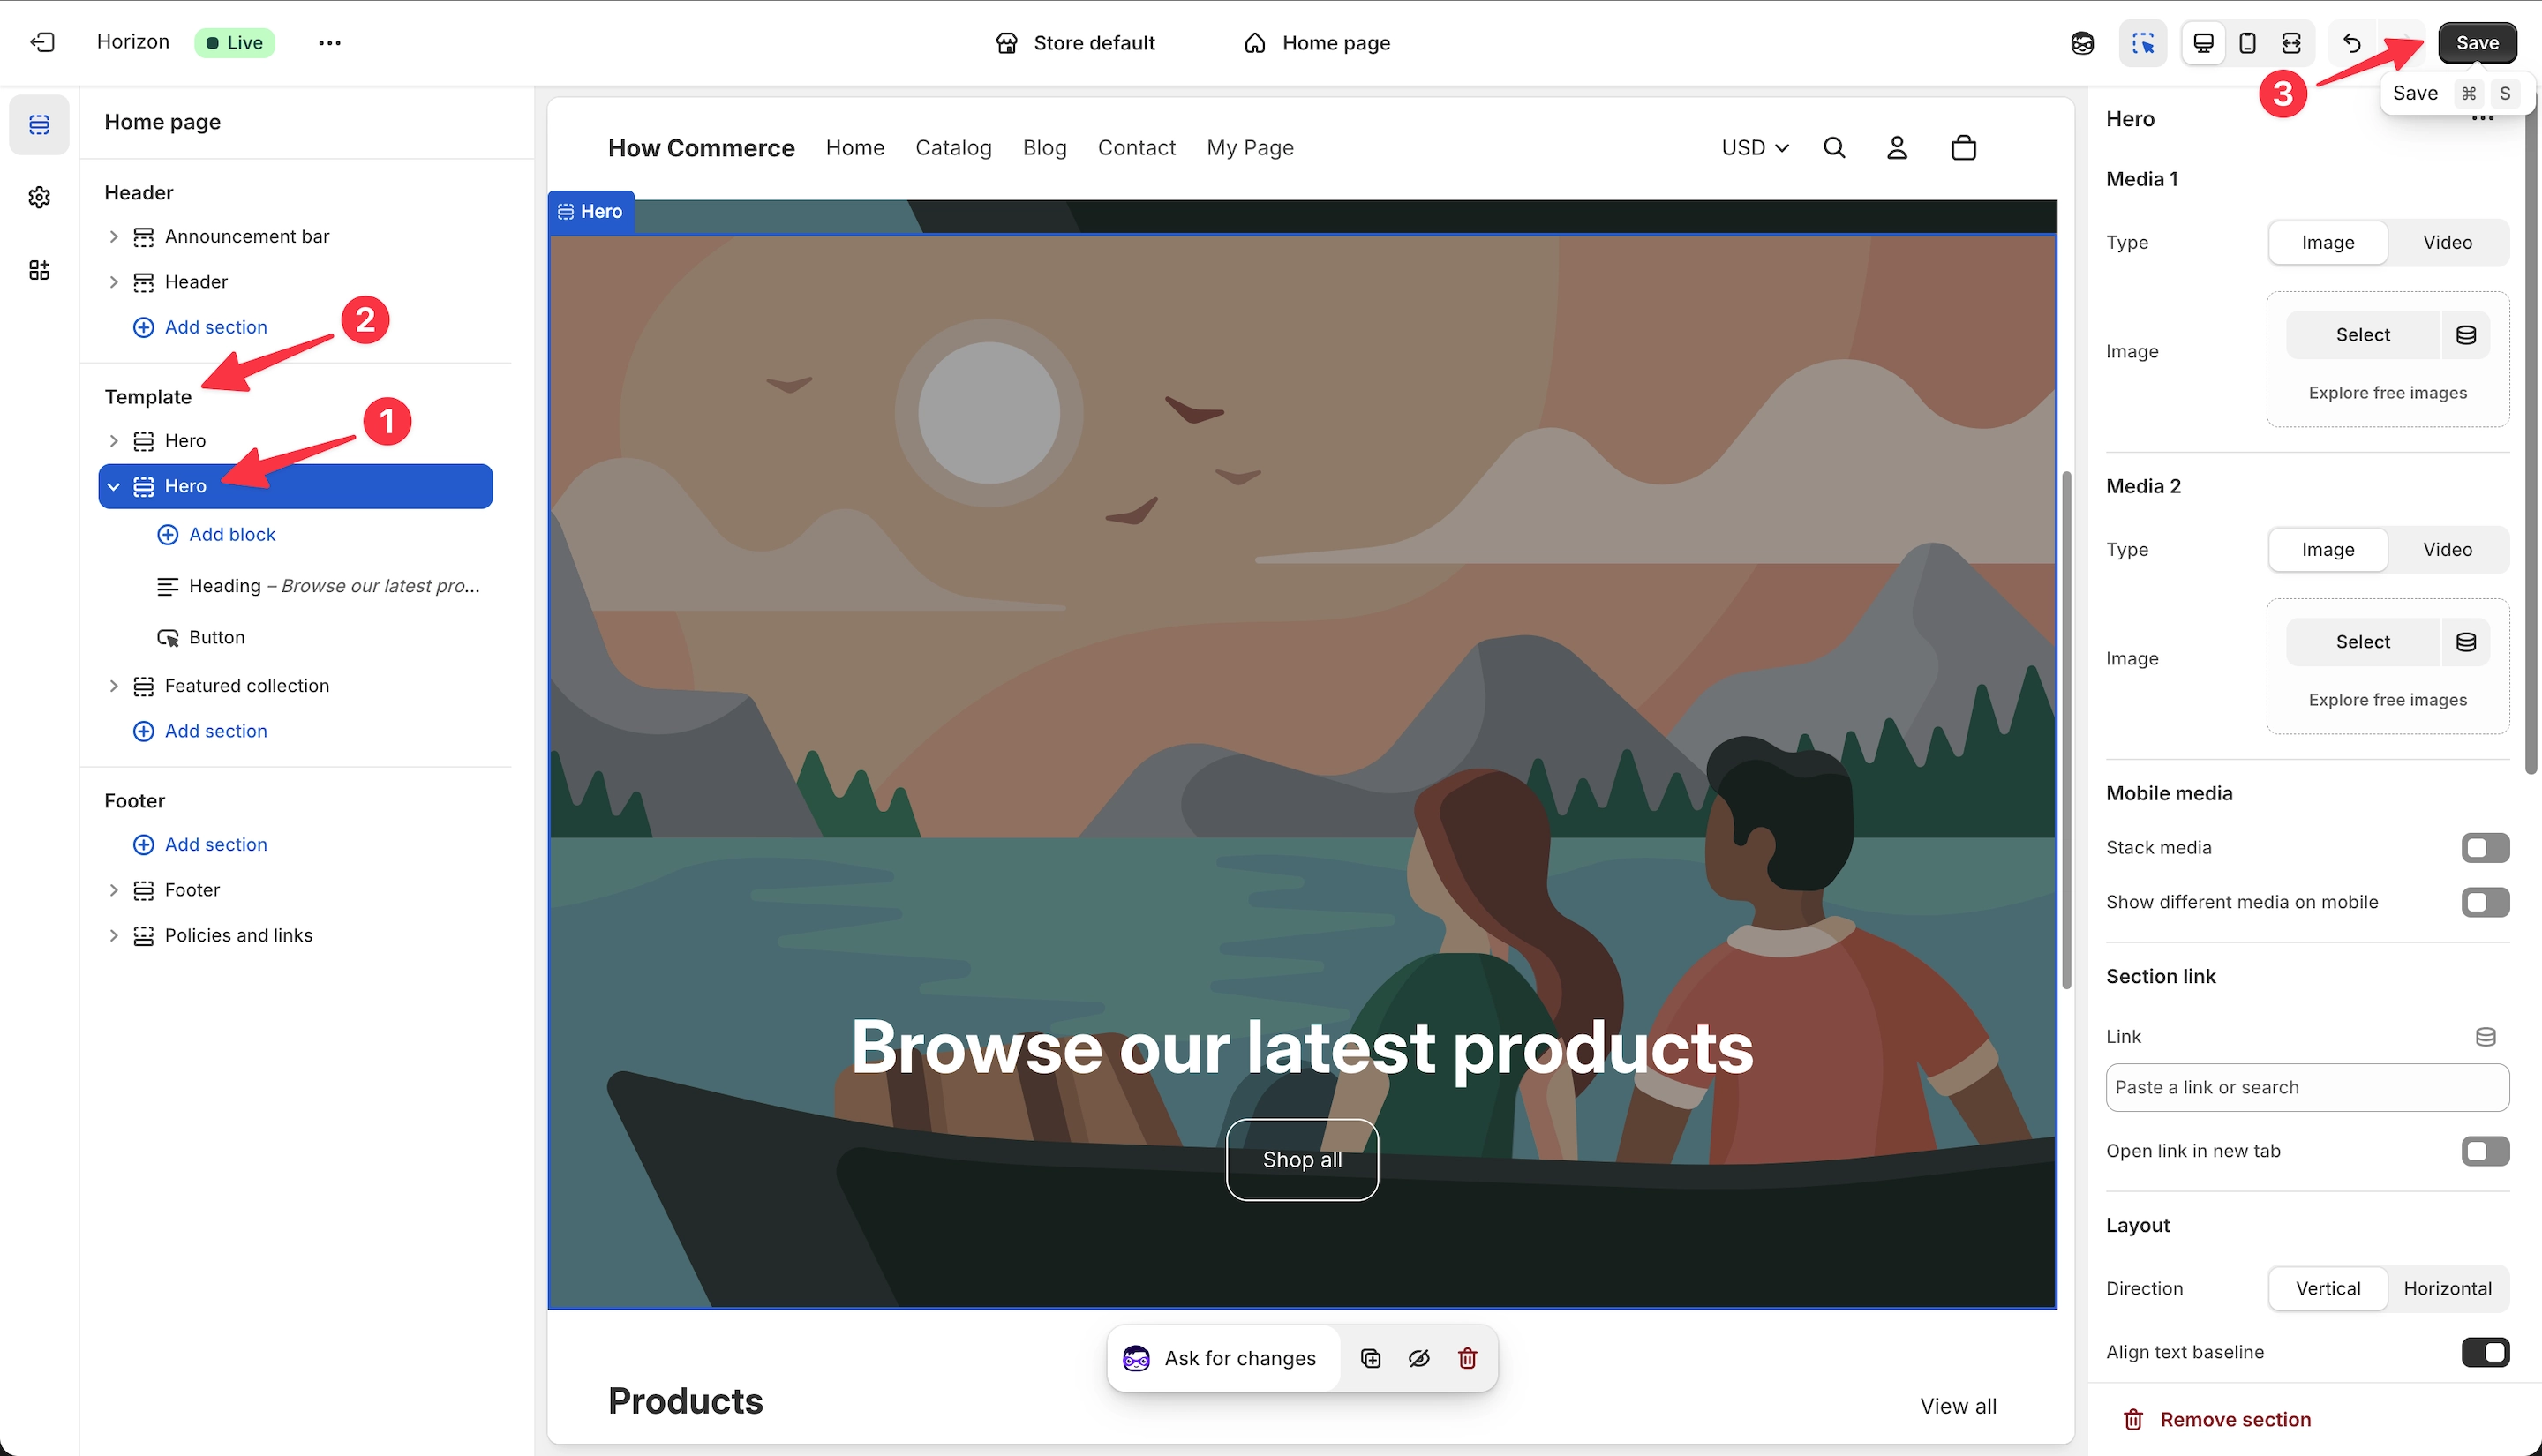Click Shop all button in hero preview

[x=1302, y=1160]
